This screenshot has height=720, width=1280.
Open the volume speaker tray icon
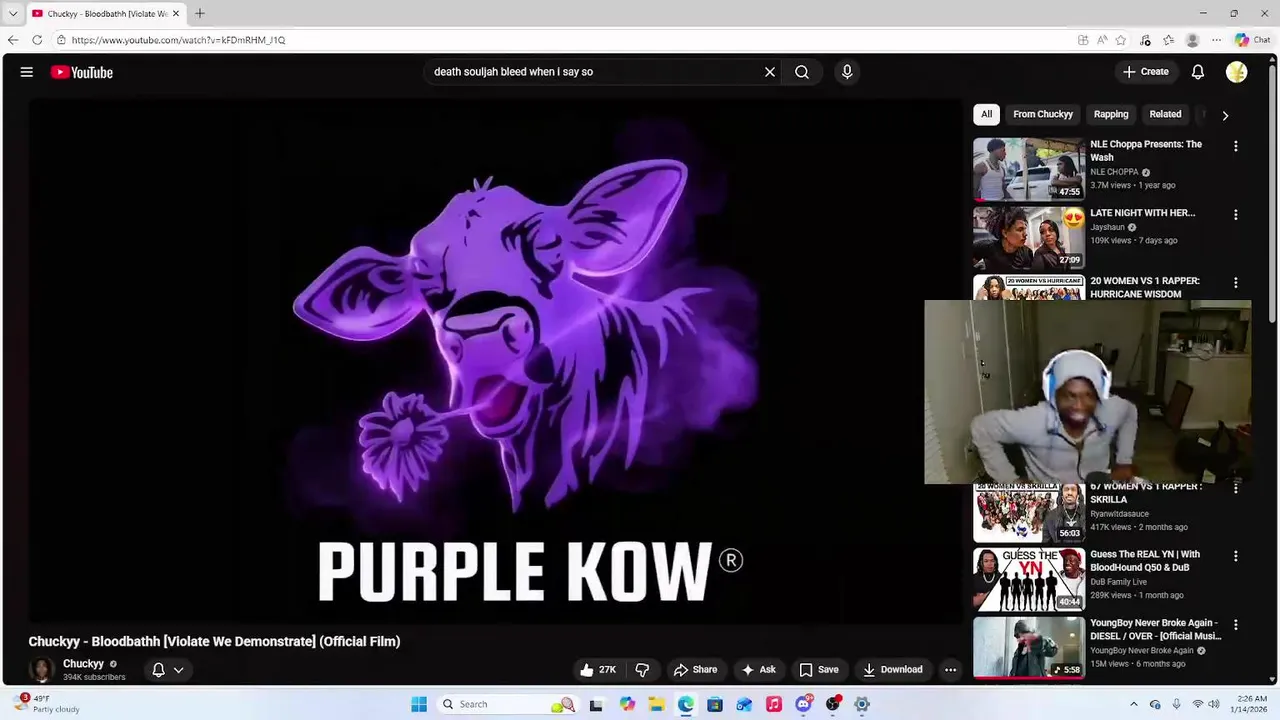1214,704
